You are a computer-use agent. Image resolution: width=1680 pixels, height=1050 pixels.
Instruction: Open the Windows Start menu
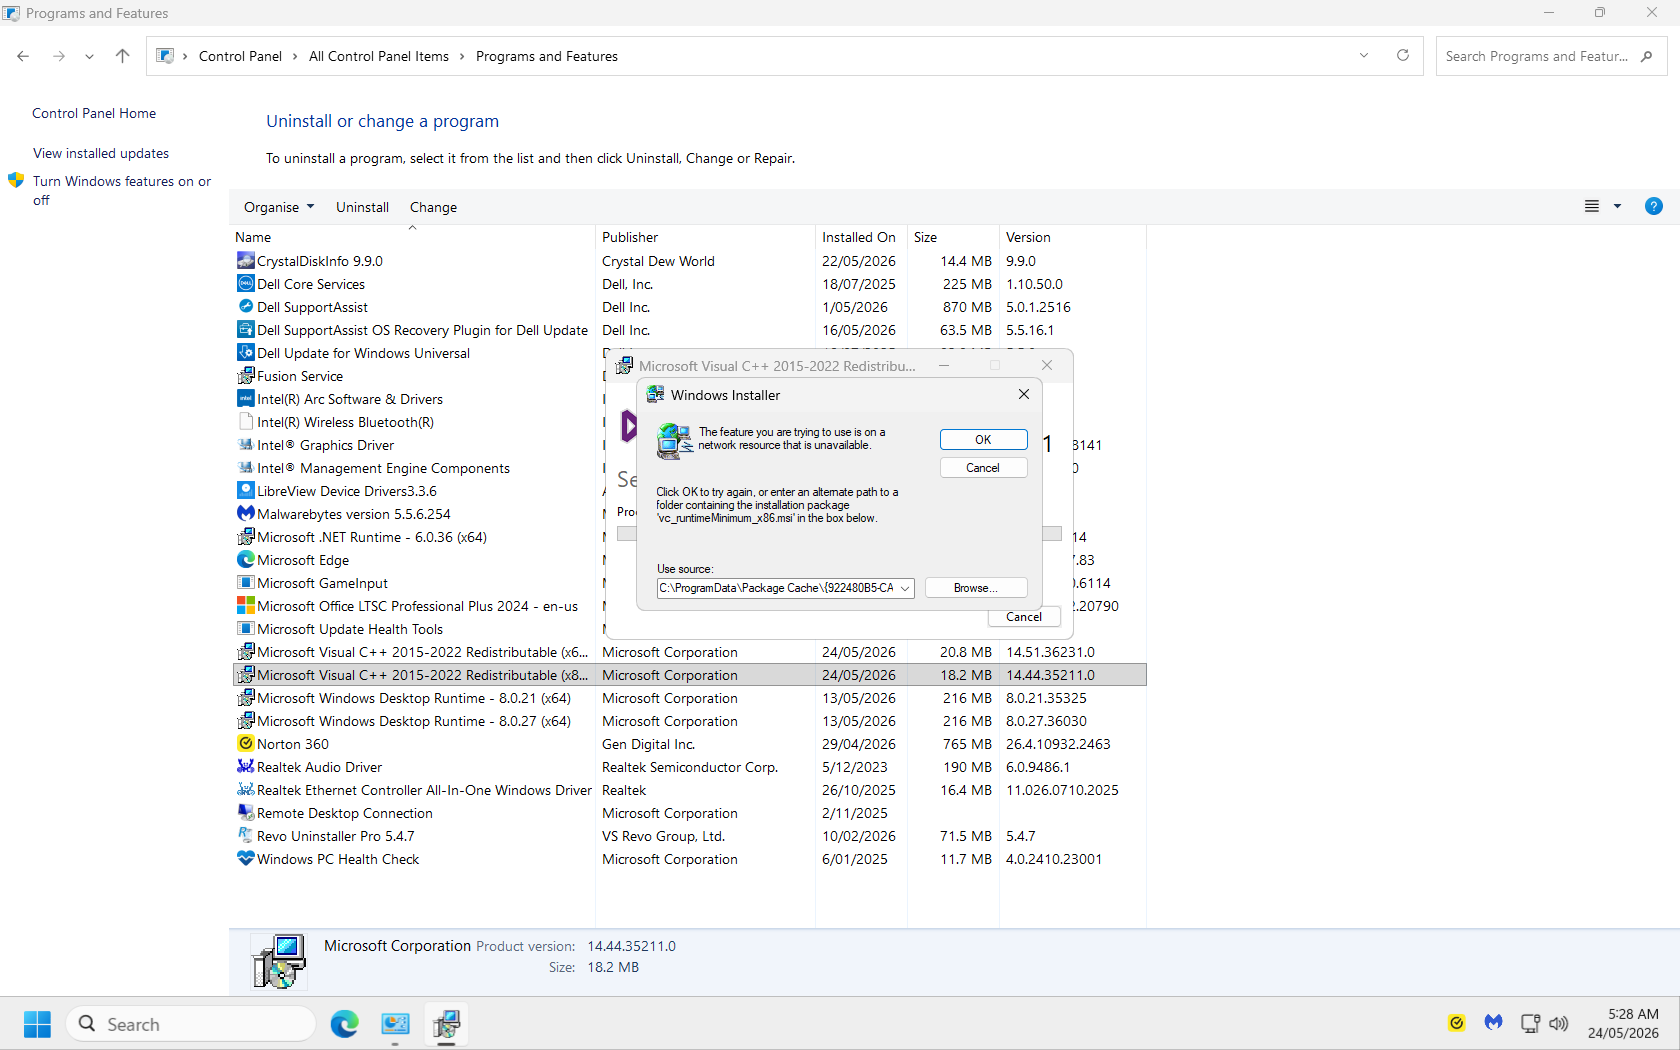(37, 1024)
